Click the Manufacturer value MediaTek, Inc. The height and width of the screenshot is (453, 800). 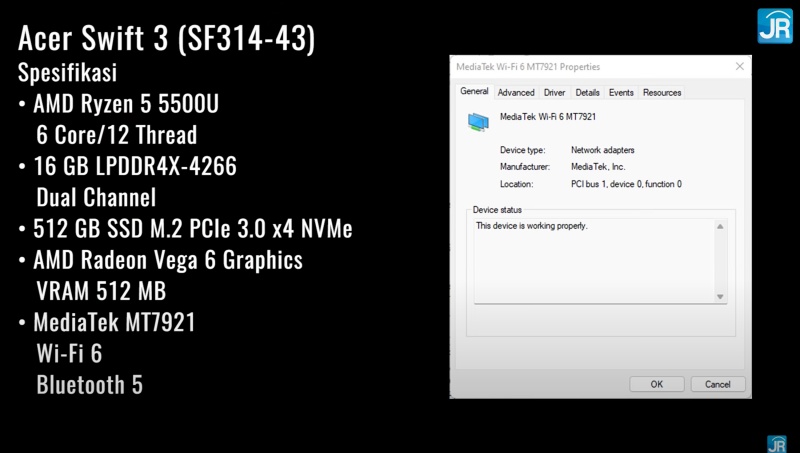coord(598,167)
